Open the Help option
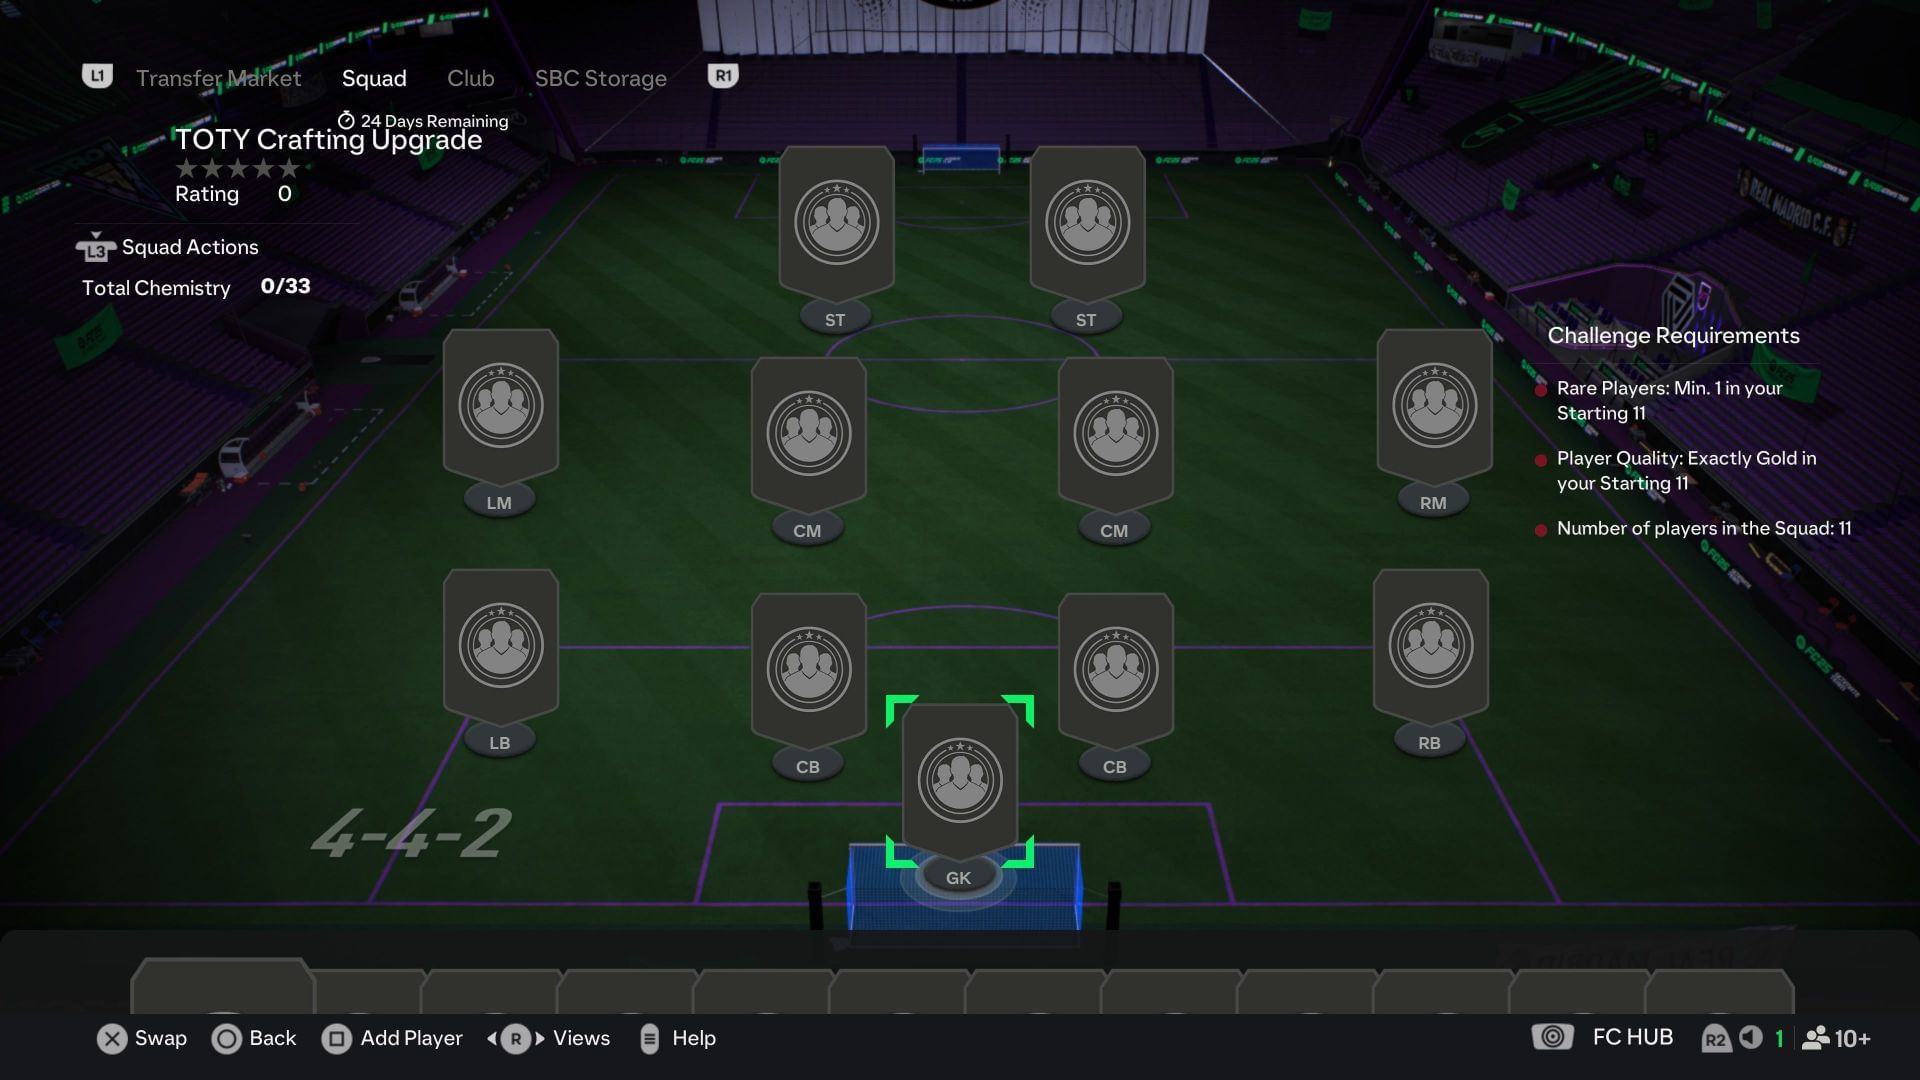 (677, 1039)
